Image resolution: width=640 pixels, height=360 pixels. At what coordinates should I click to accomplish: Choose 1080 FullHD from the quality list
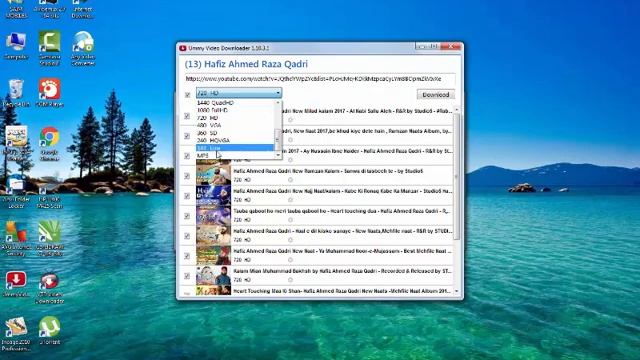235,110
